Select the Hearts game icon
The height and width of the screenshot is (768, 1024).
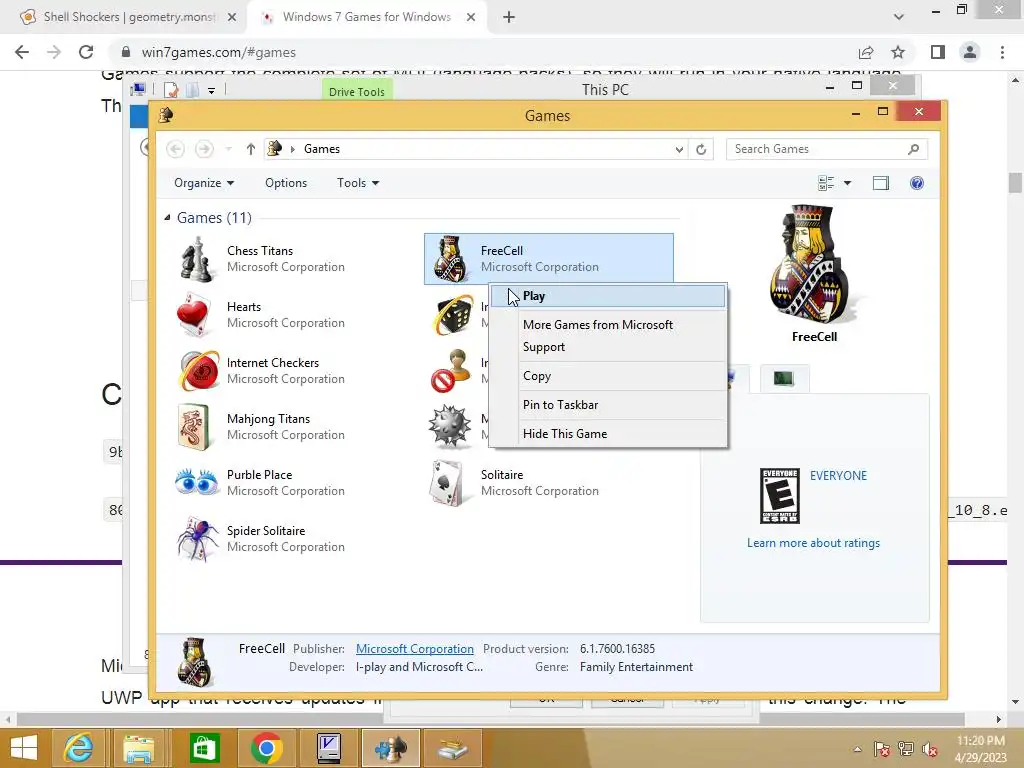pyautogui.click(x=195, y=315)
